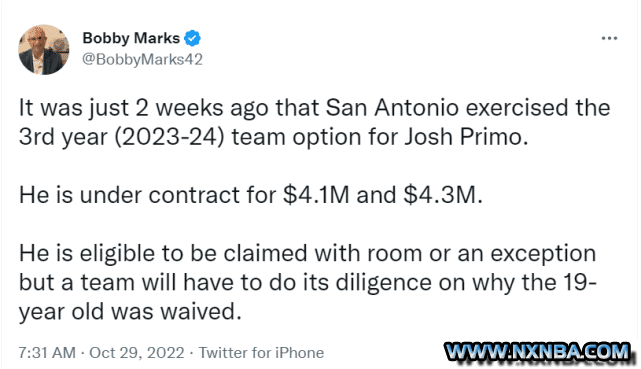
Task: Open Bobby Marks' profile picture
Action: [x=43, y=49]
